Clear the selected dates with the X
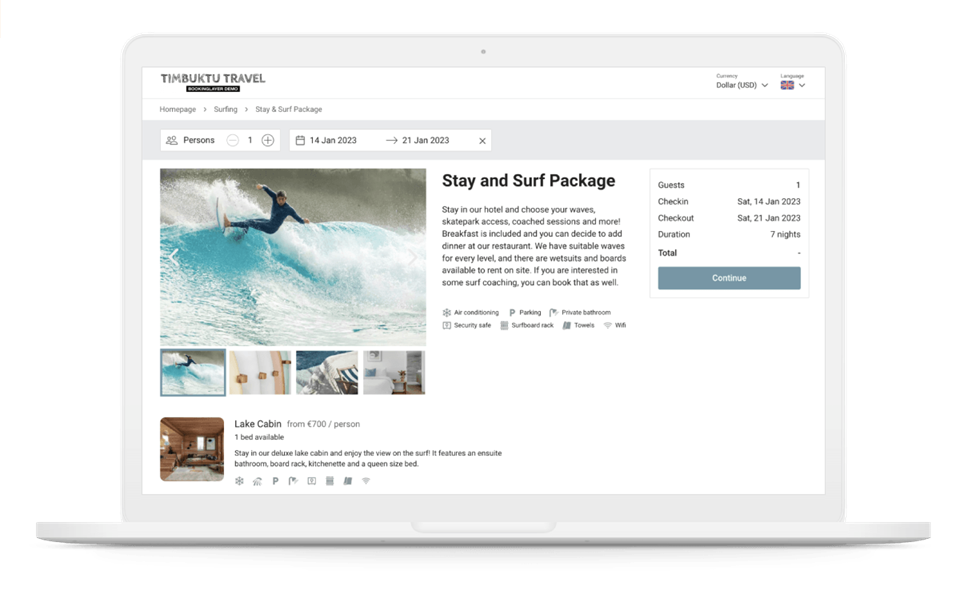Screen dimensions: 960x594 482,141
